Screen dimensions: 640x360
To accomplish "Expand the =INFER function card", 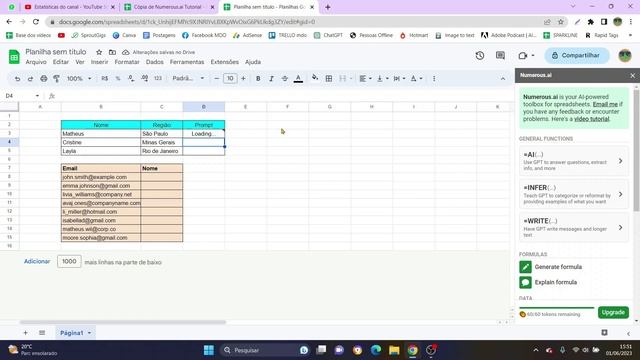I will tap(573, 194).
